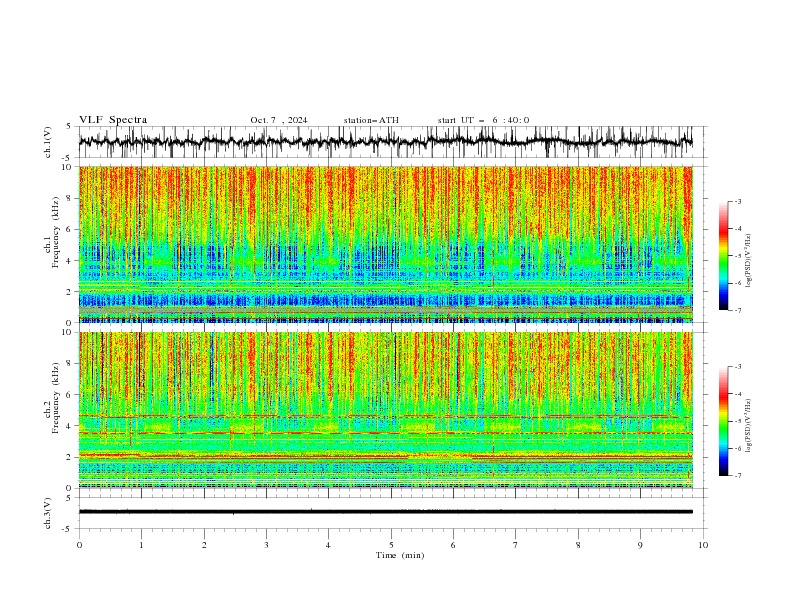This screenshot has height=612, width=792.
Task: Click the ch.3 voltage waveform trace
Action: [x=386, y=512]
